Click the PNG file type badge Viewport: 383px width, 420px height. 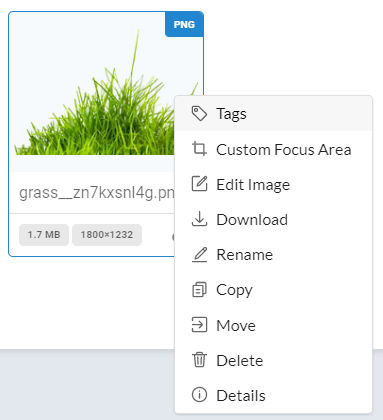pos(184,24)
